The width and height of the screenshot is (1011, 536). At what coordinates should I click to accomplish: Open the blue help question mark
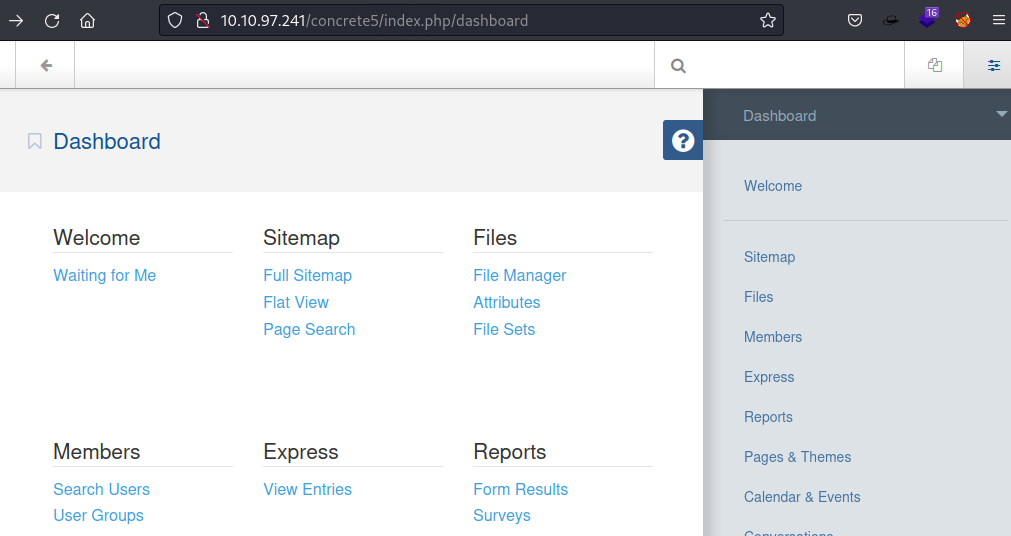pyautogui.click(x=683, y=140)
